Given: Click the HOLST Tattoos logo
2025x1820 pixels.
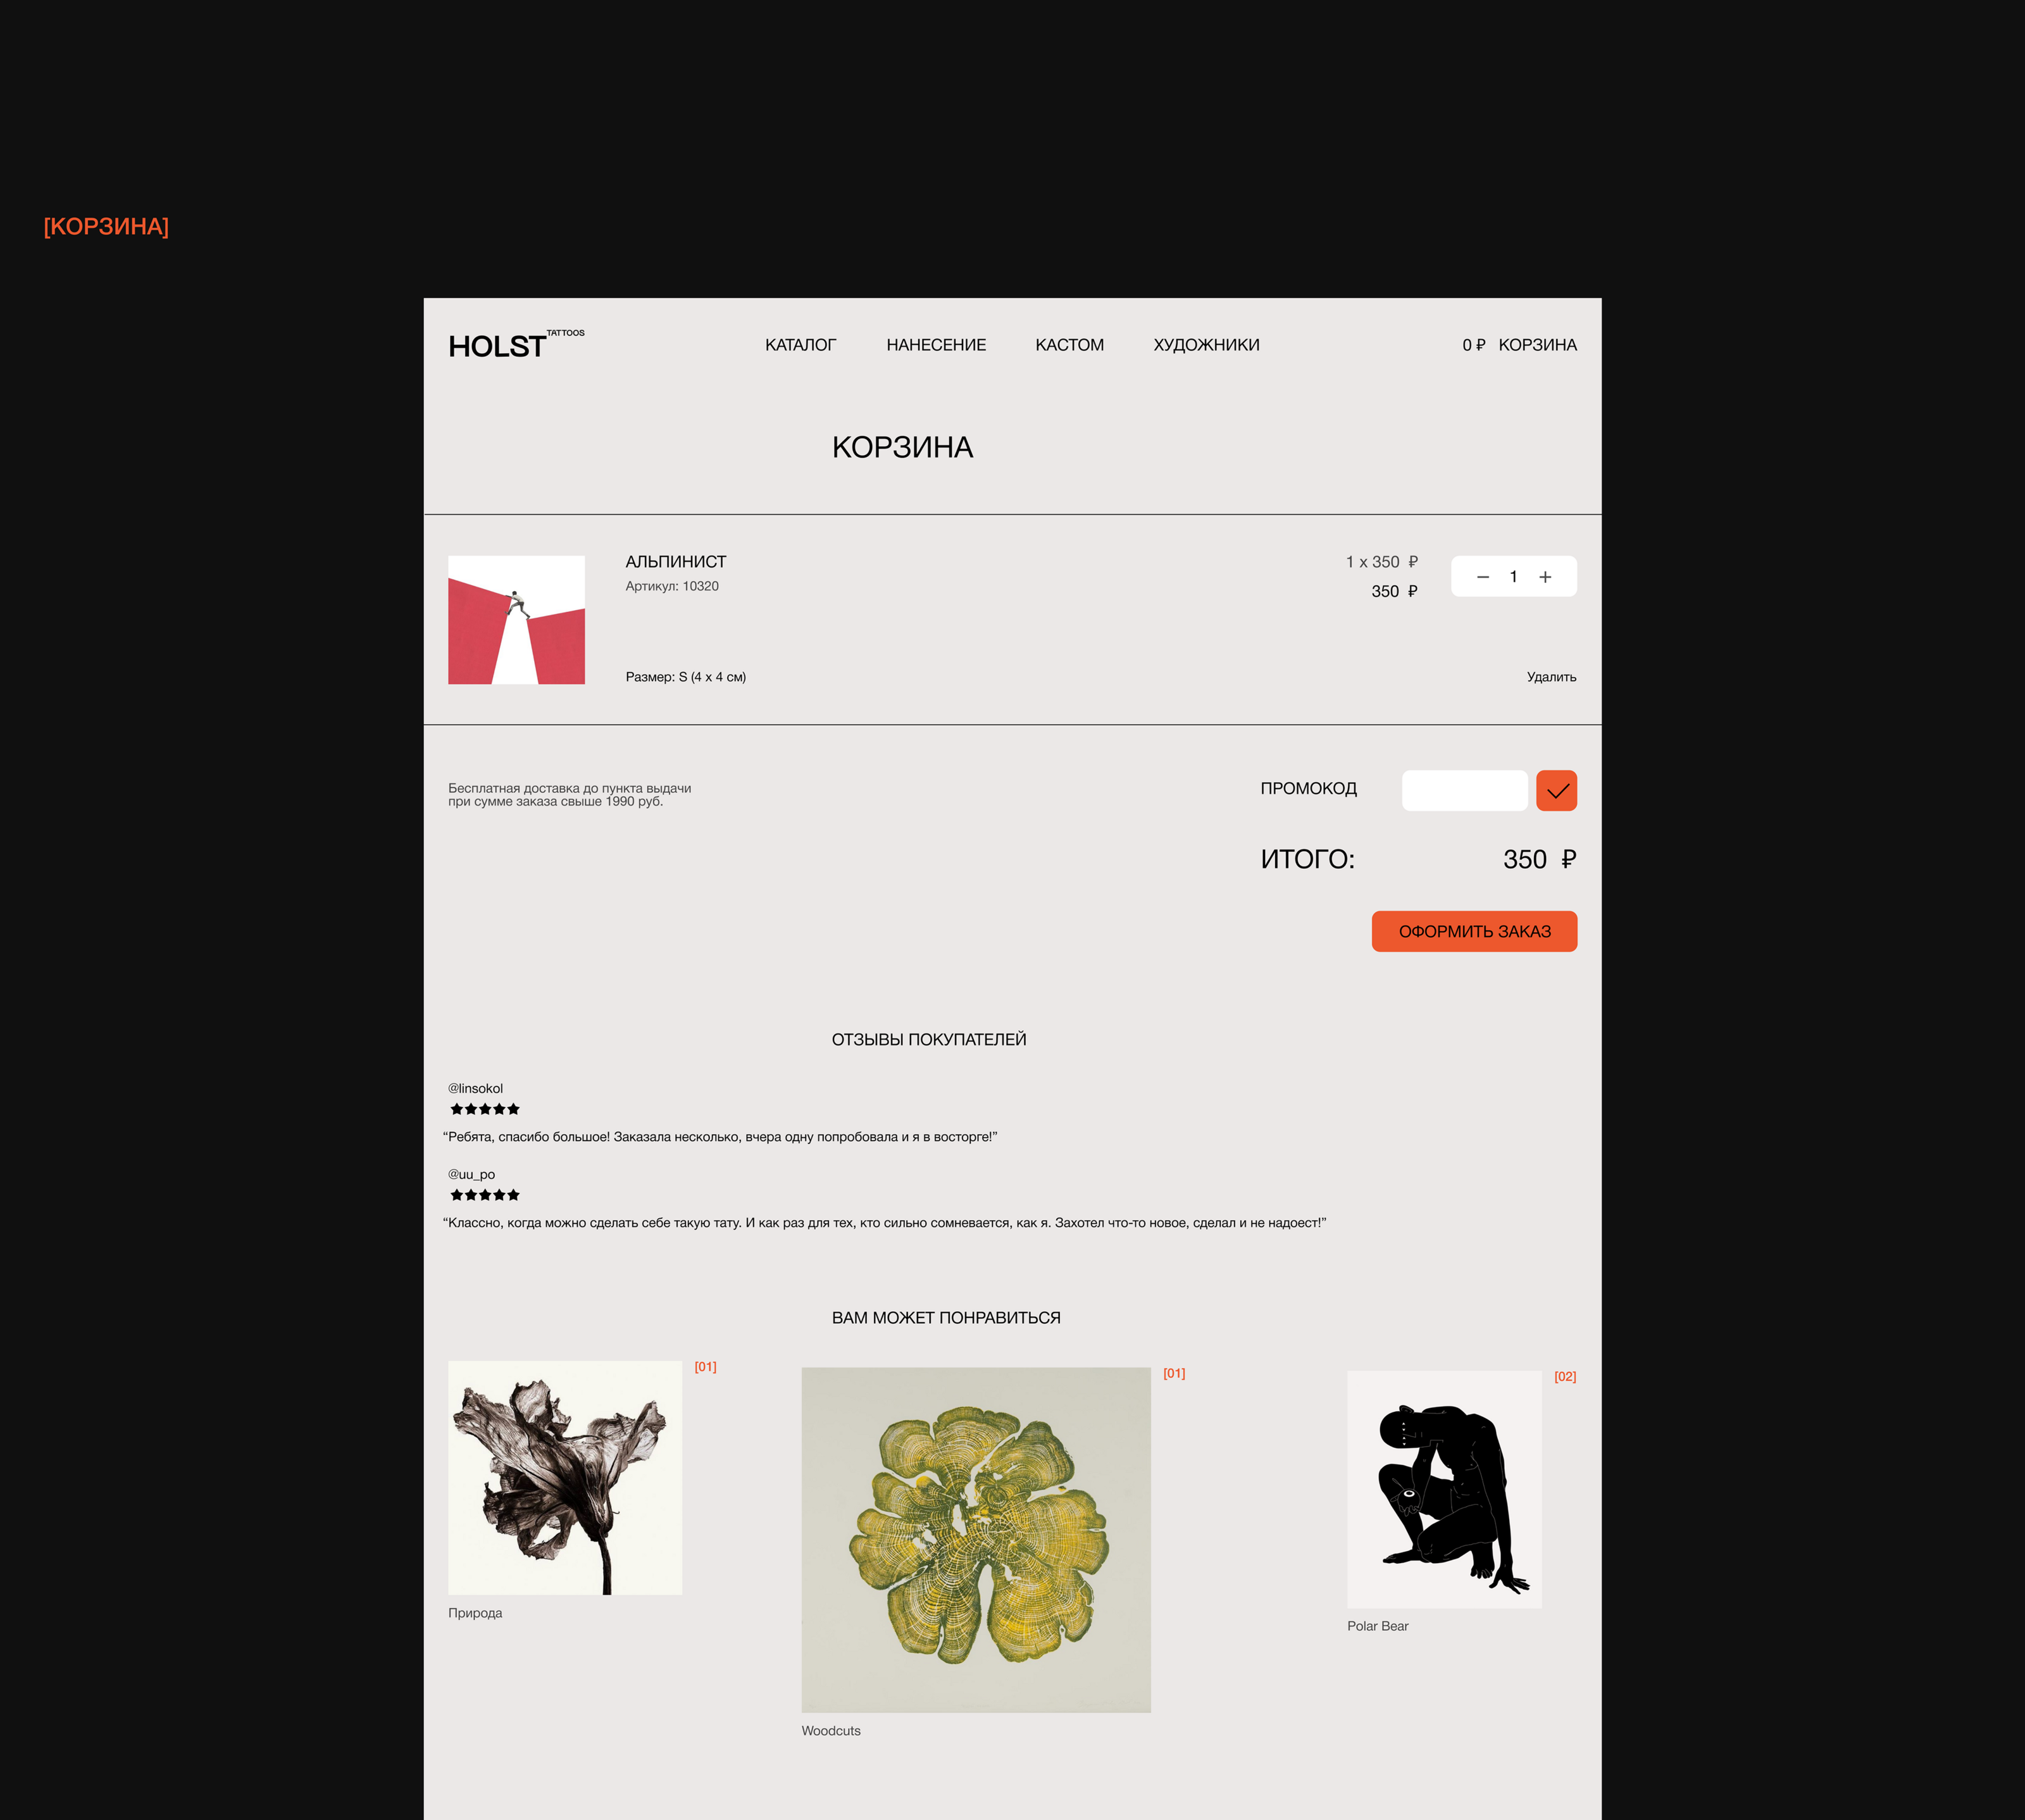Looking at the screenshot, I should [x=516, y=344].
